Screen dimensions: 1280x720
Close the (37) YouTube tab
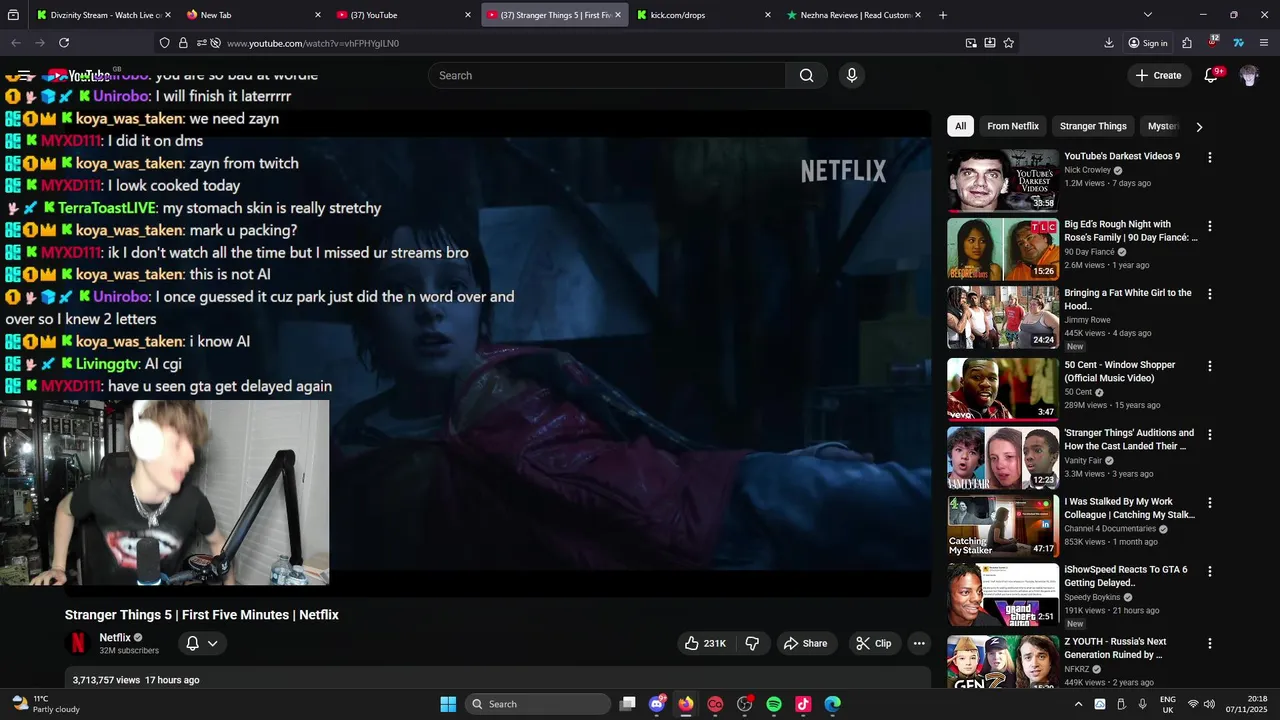pos(467,15)
